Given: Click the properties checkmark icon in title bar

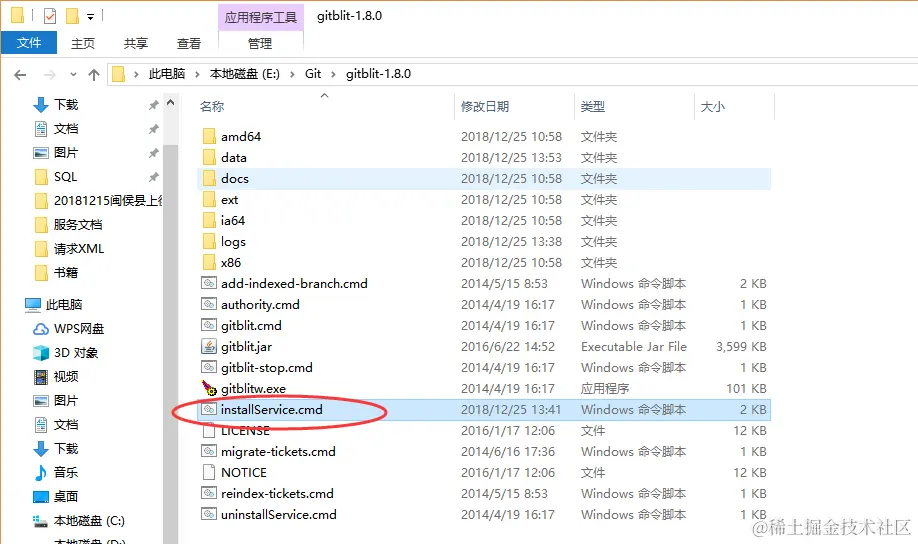Looking at the screenshot, I should pyautogui.click(x=50, y=16).
